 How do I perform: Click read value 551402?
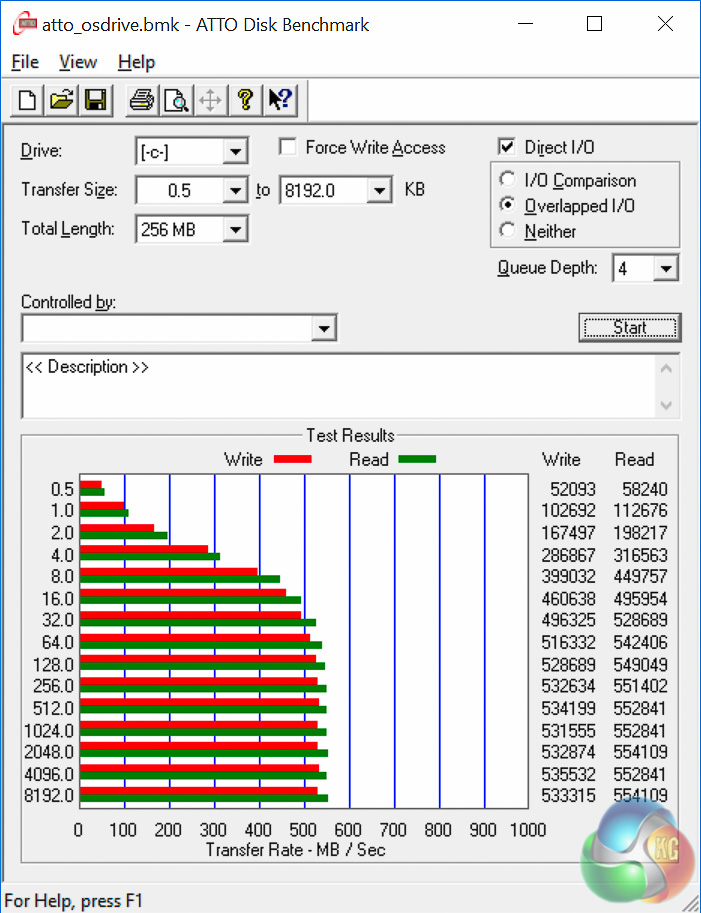click(x=640, y=686)
